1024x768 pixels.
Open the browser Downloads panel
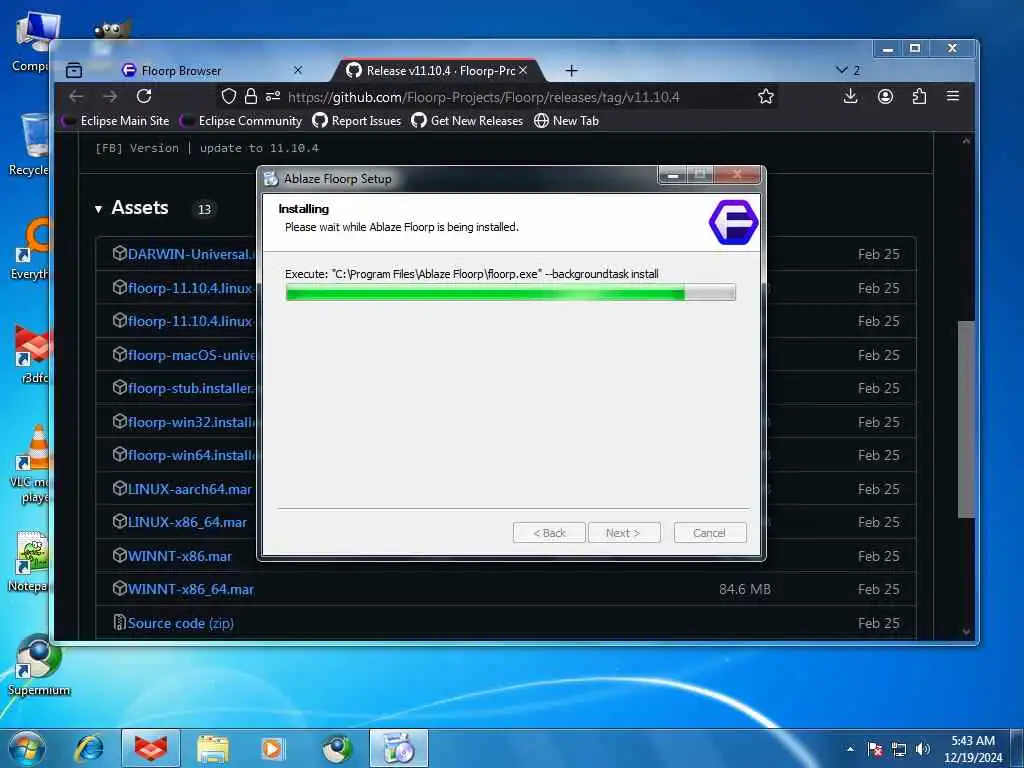[850, 97]
